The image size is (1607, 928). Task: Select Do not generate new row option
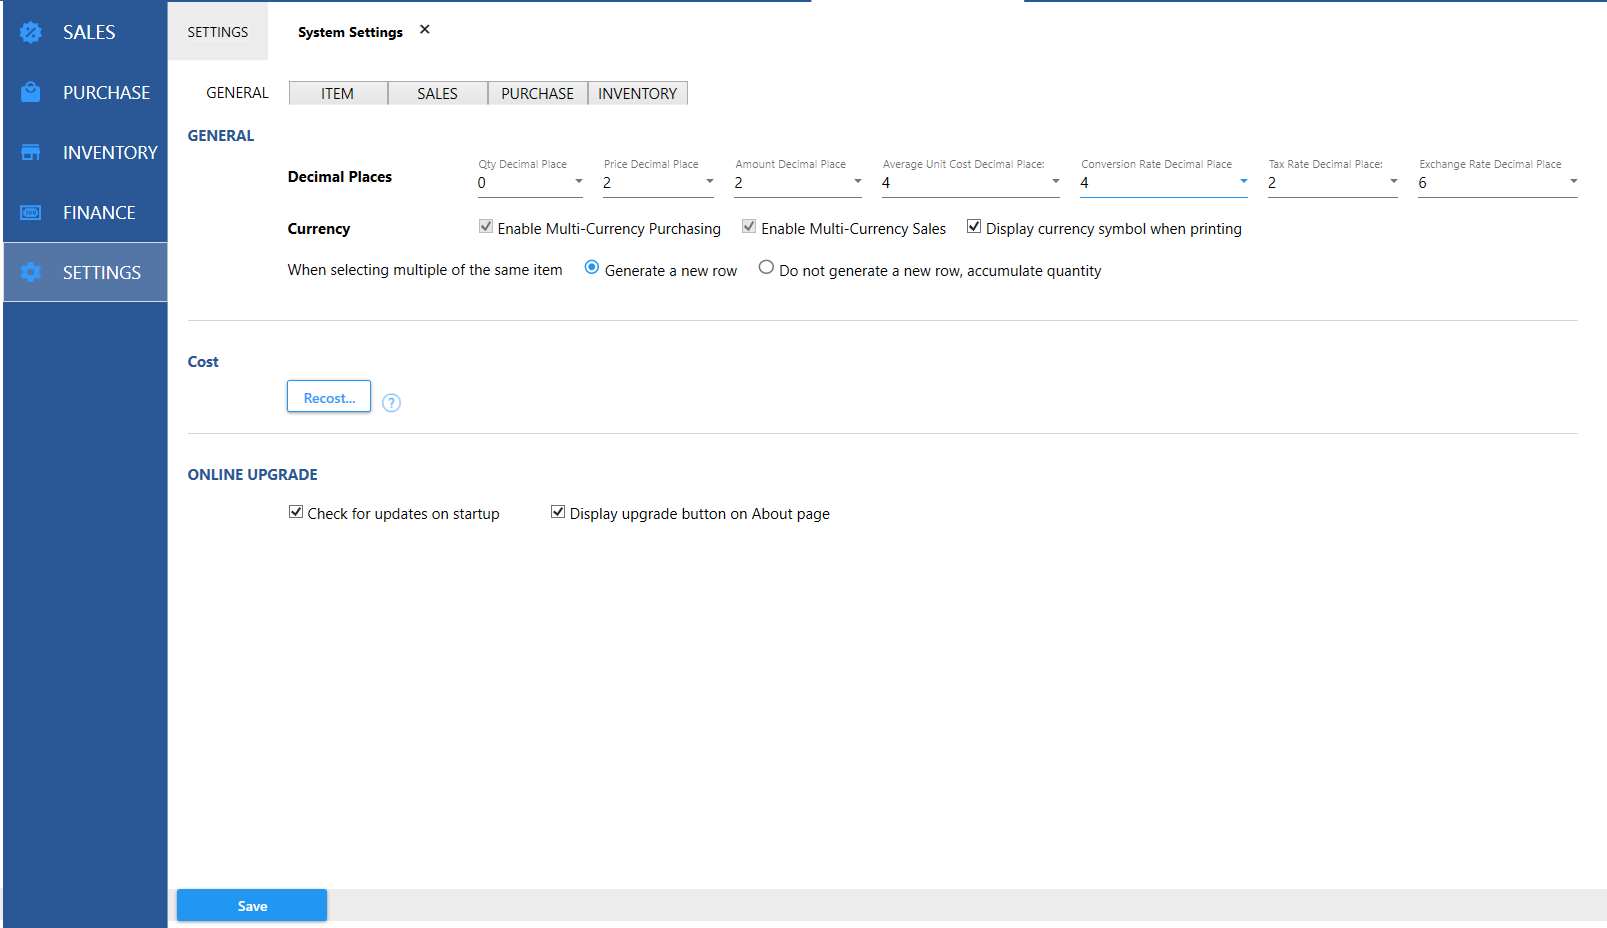coord(766,268)
